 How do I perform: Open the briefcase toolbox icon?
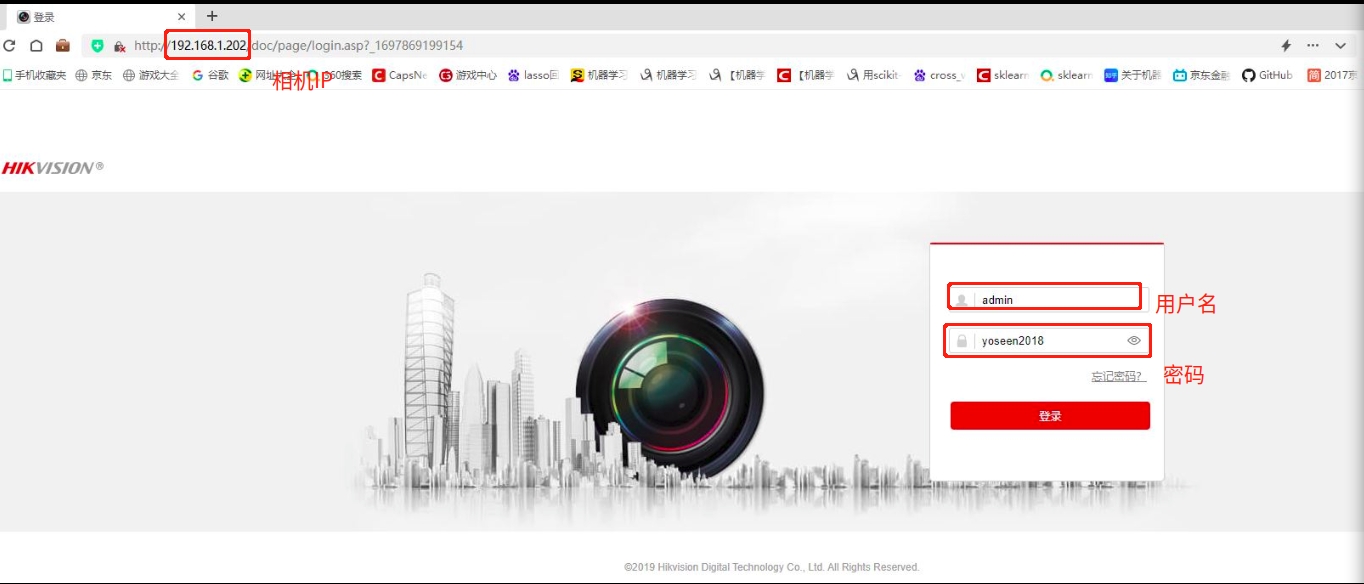(x=62, y=46)
